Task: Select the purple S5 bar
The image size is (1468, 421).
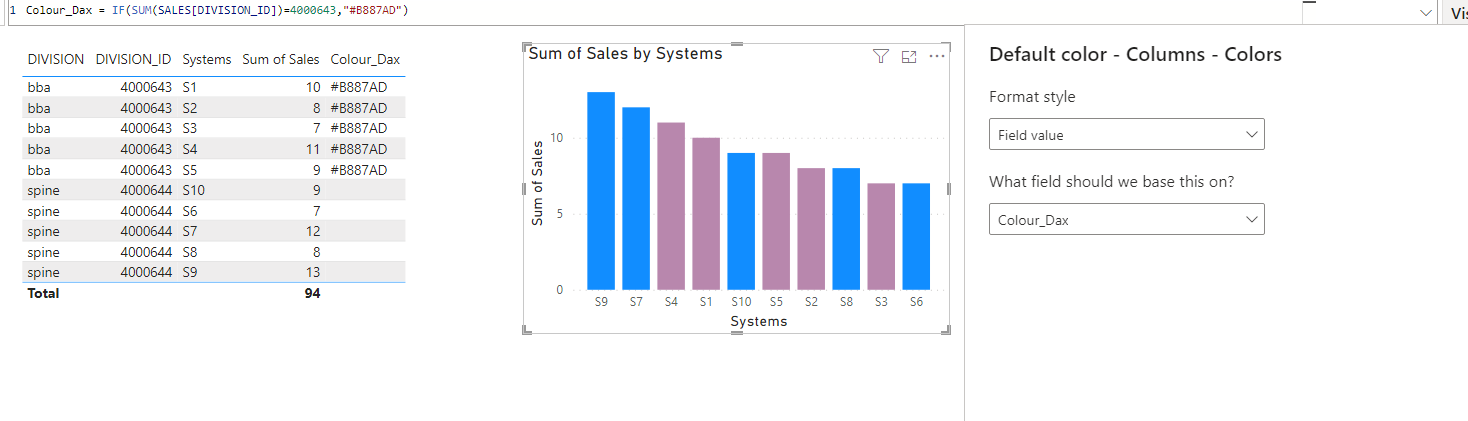Action: (x=776, y=222)
